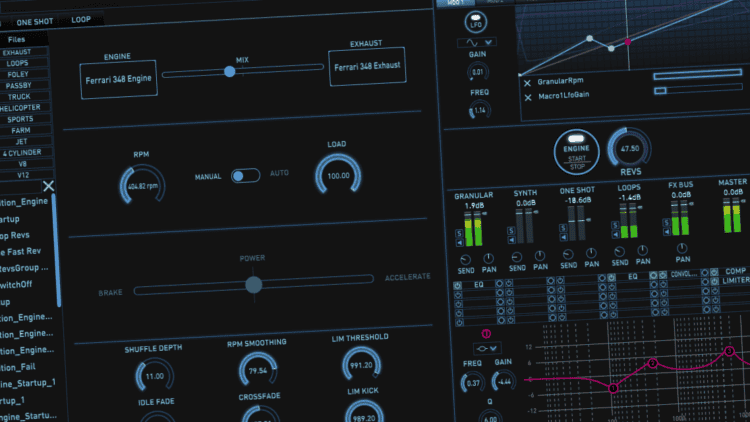Solo the Granular channel
The height and width of the screenshot is (422, 750).
(459, 233)
